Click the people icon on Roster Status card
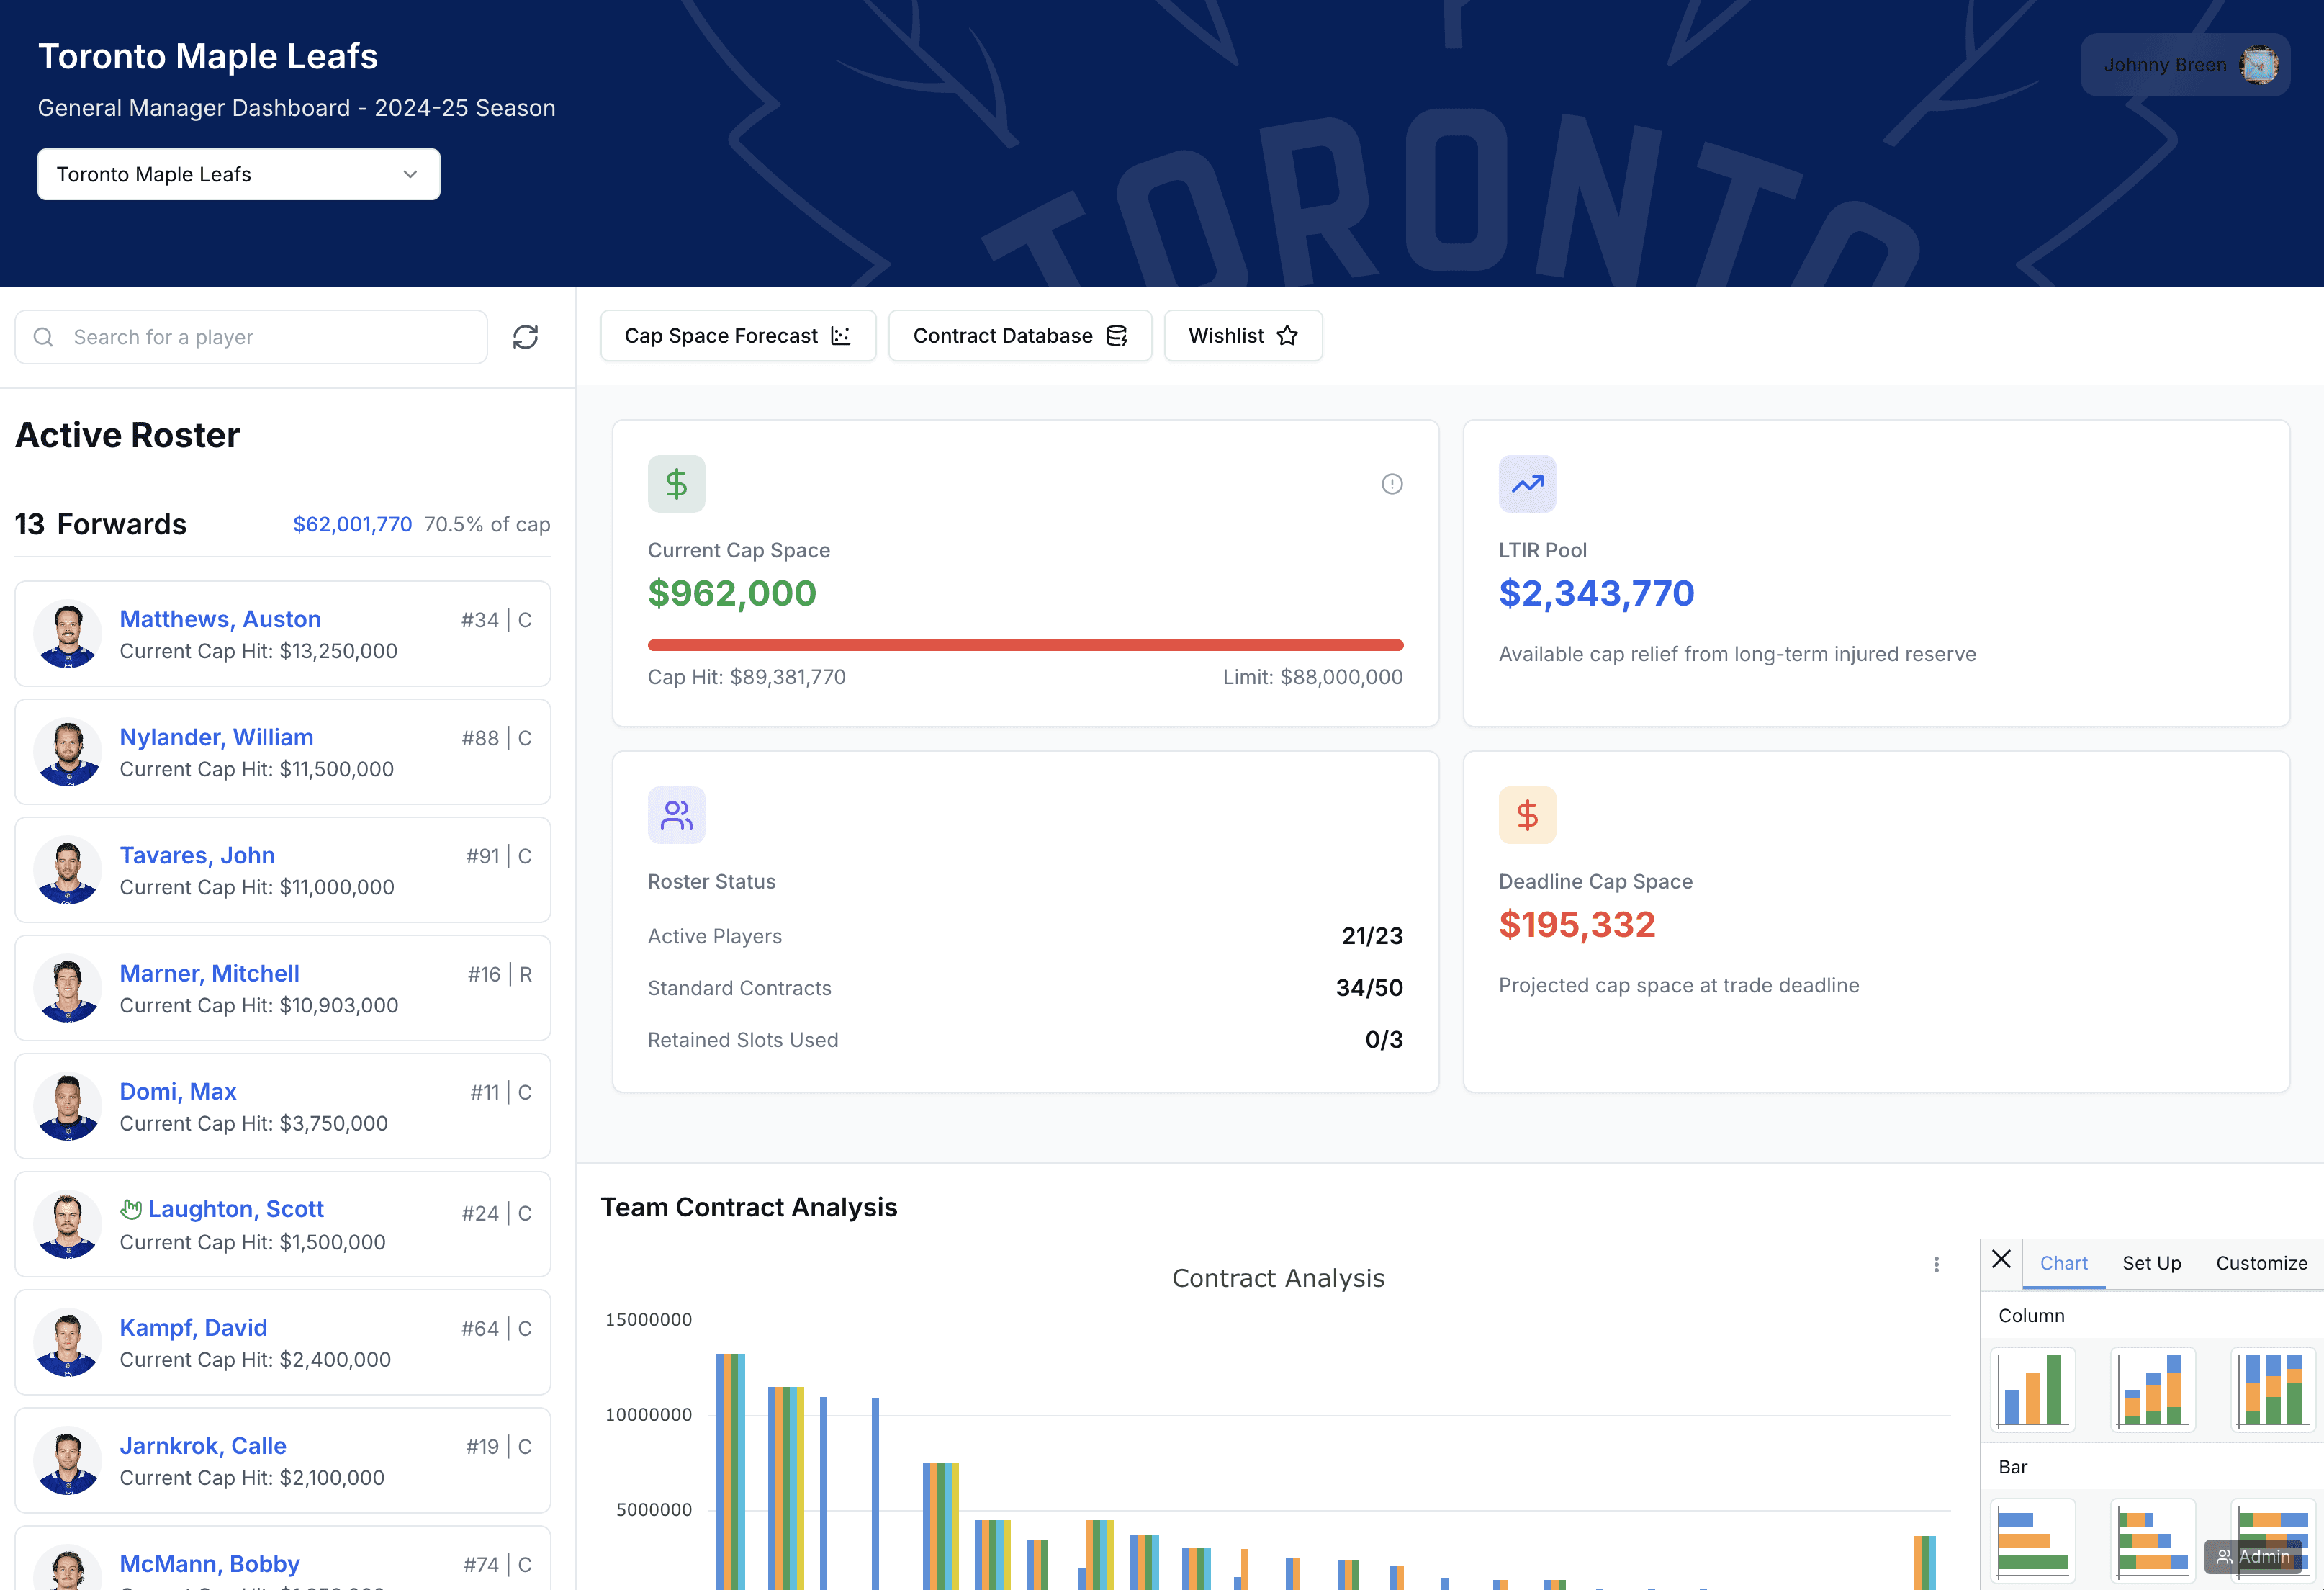This screenshot has width=2324, height=1590. click(x=676, y=815)
